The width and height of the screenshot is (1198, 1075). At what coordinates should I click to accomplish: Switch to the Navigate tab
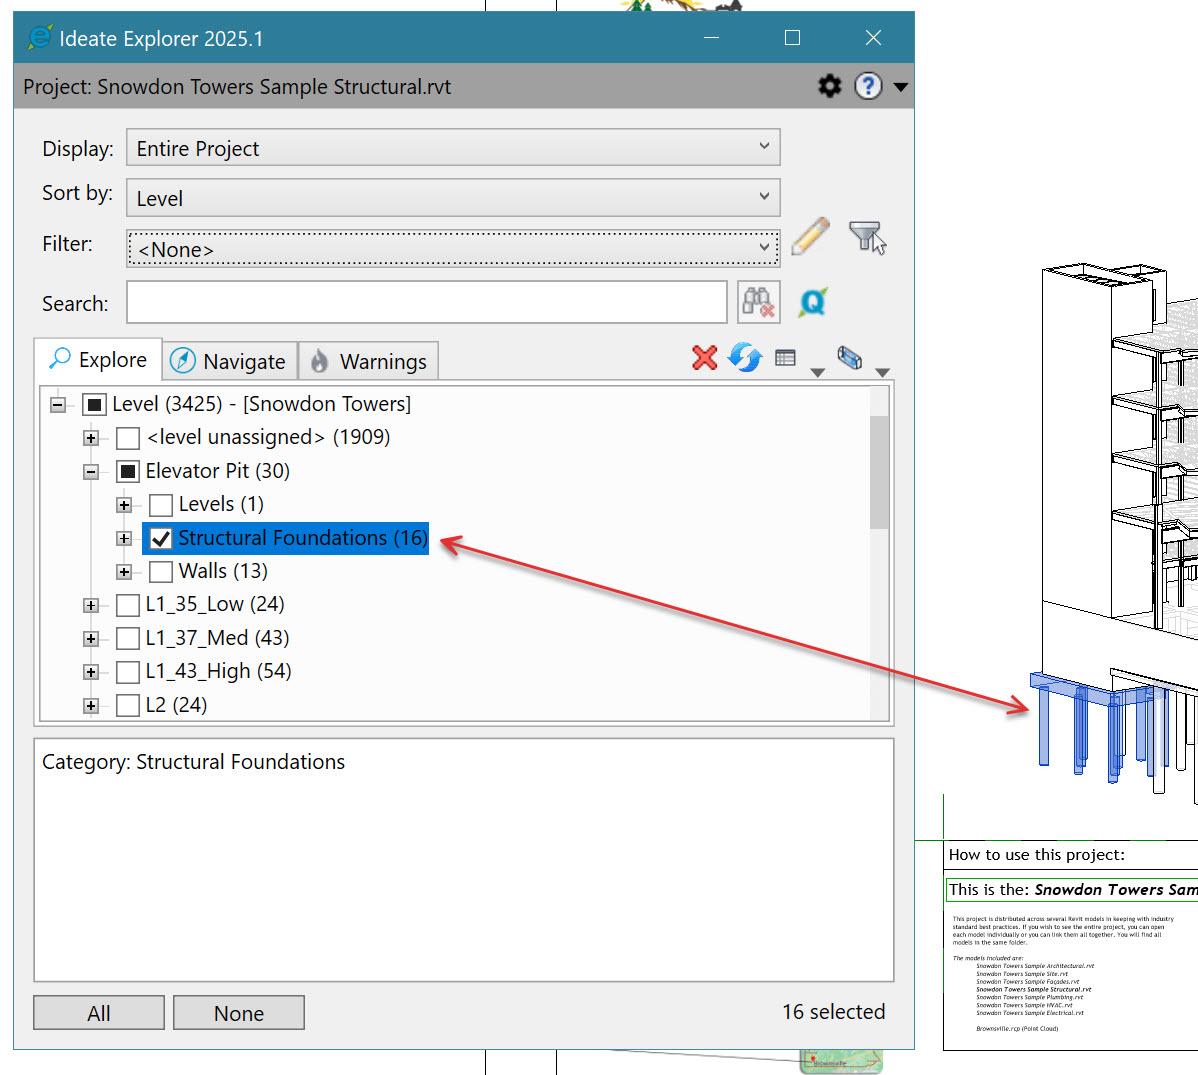coord(229,361)
